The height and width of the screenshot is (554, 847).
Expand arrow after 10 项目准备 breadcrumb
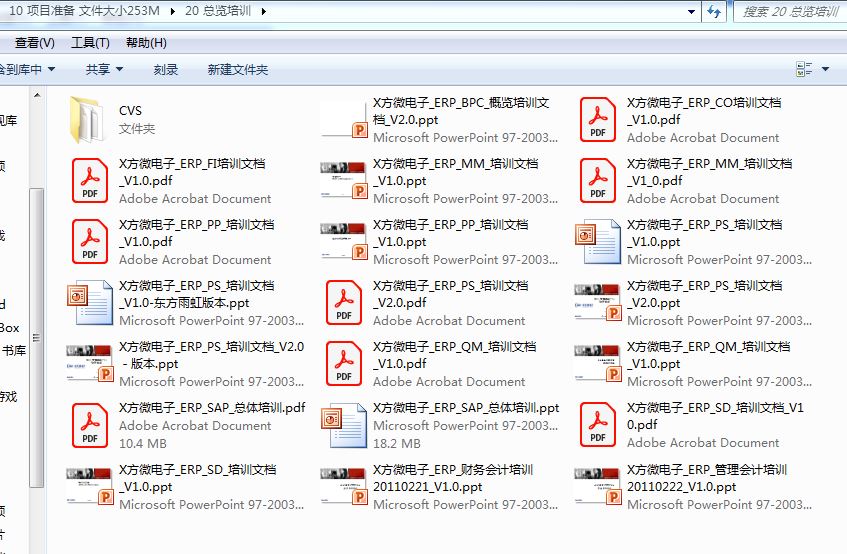point(172,11)
